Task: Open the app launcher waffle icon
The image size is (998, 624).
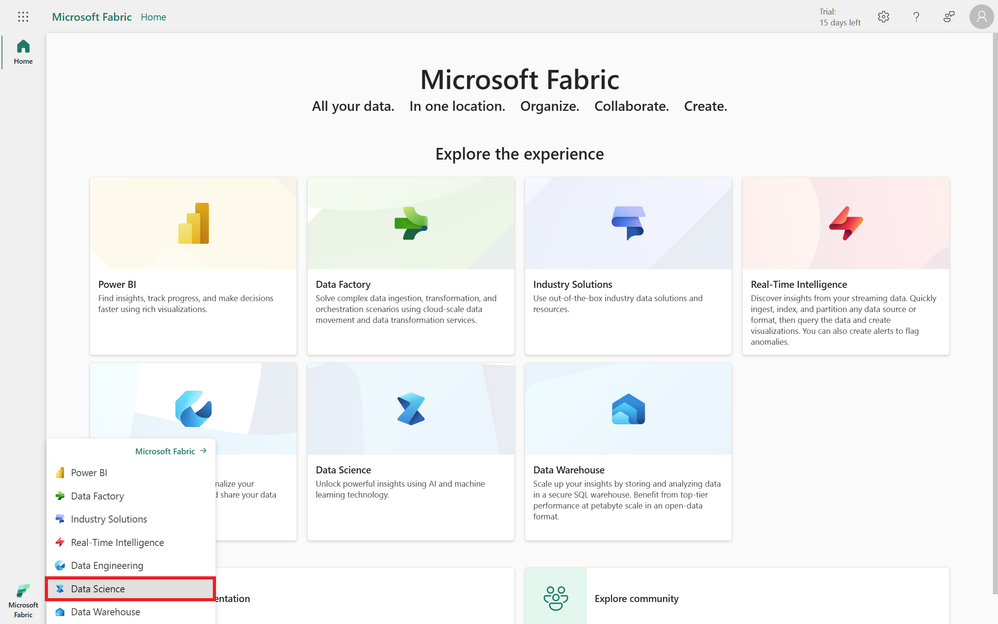Action: tap(23, 17)
